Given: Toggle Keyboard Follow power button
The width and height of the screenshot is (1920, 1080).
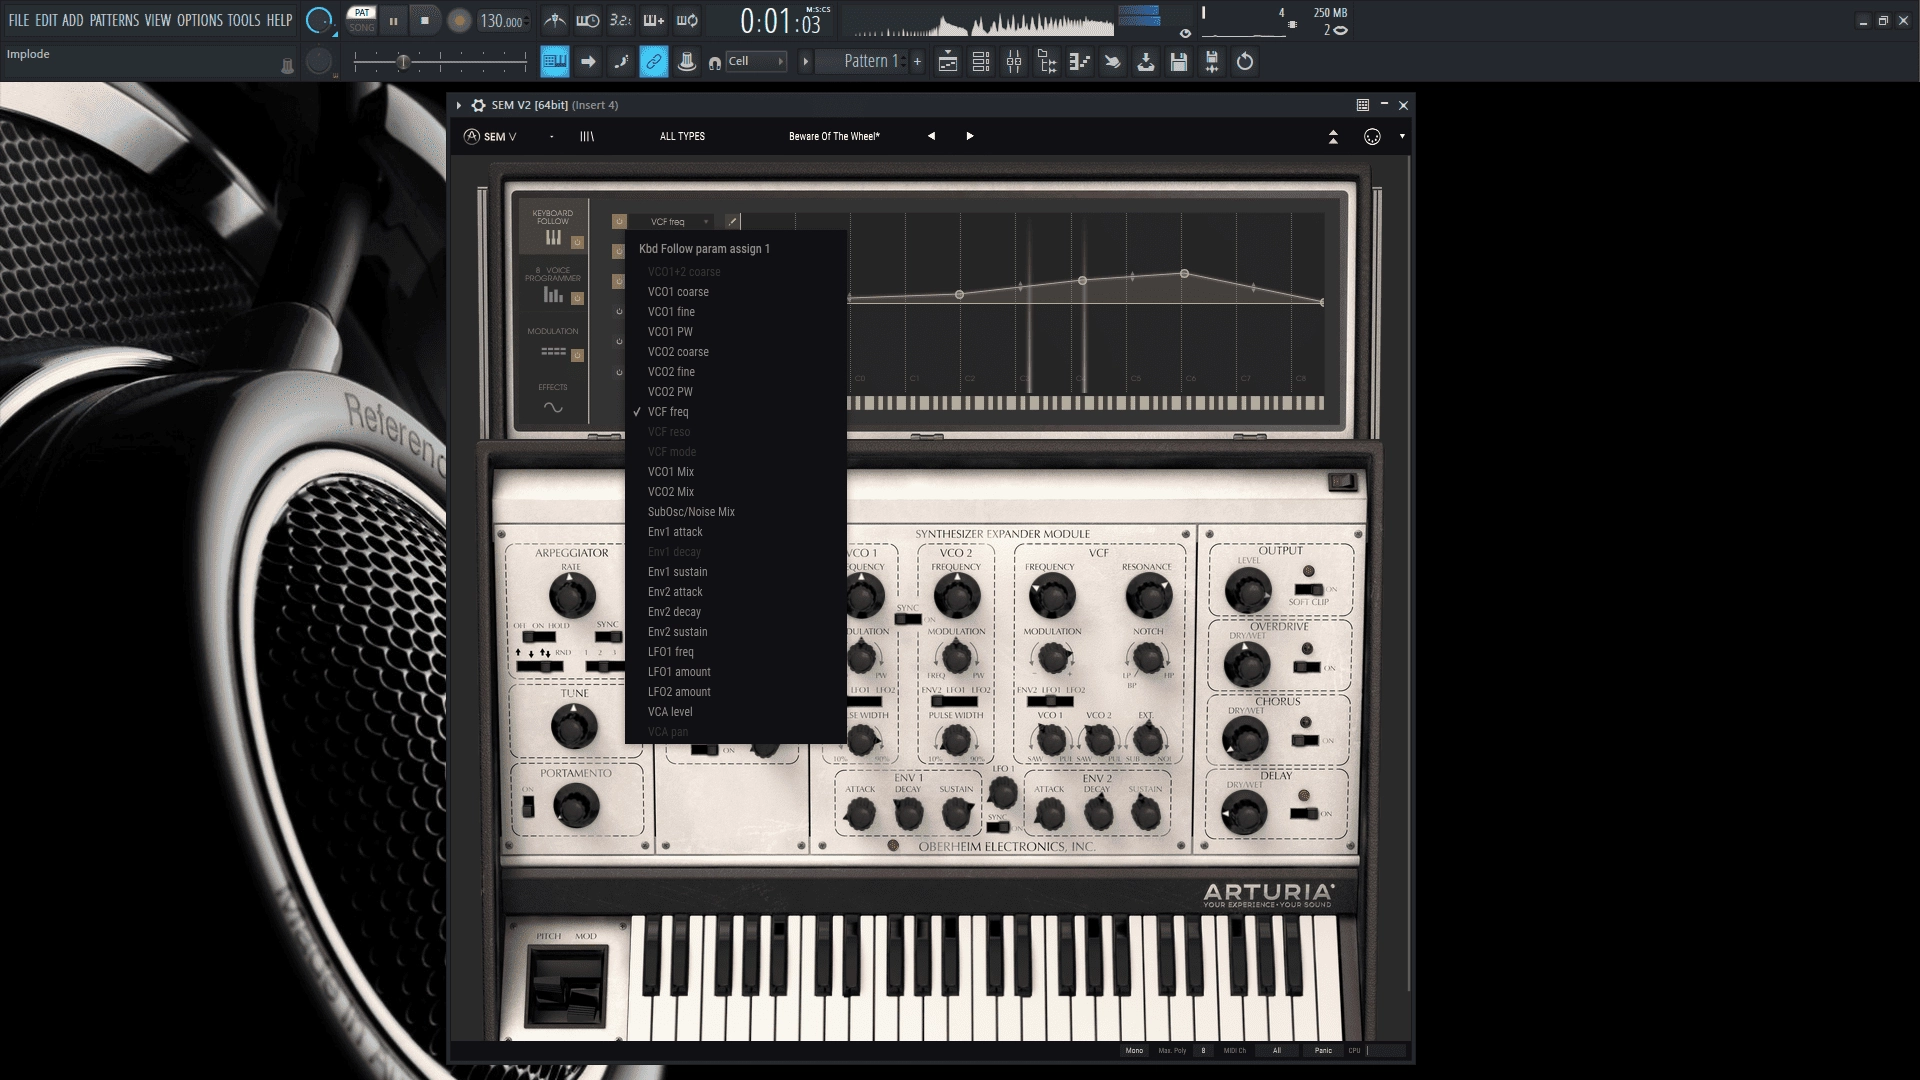Looking at the screenshot, I should tap(577, 242).
